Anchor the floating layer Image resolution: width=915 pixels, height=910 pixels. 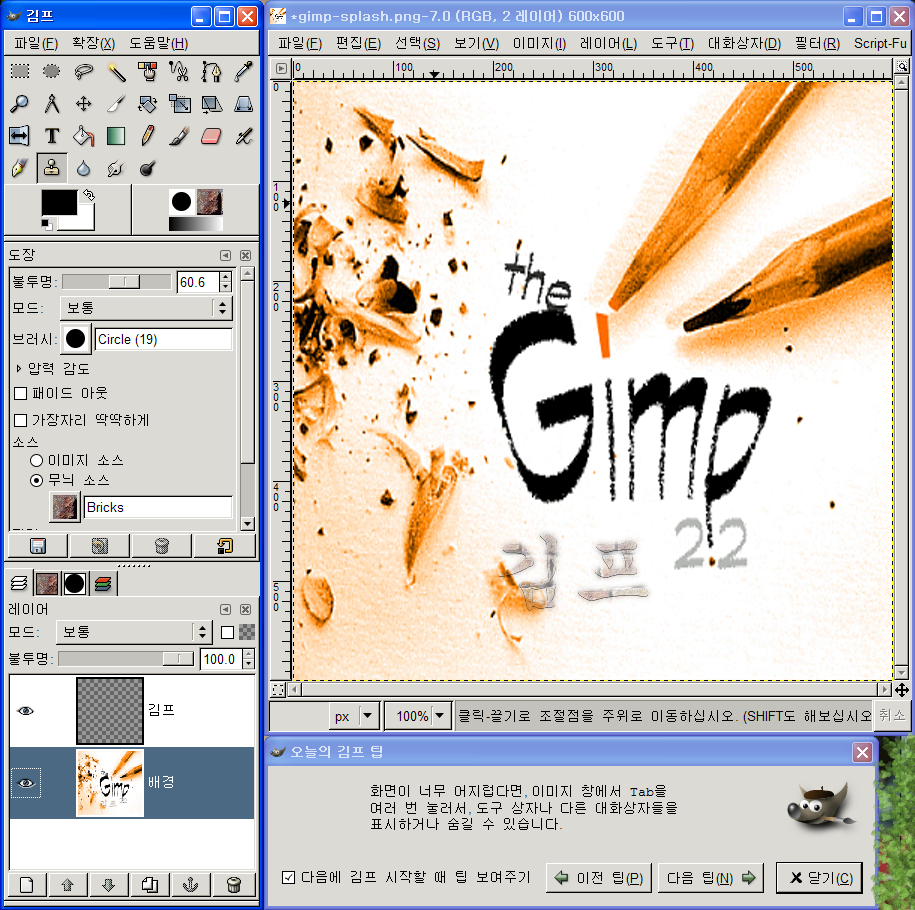tap(191, 885)
